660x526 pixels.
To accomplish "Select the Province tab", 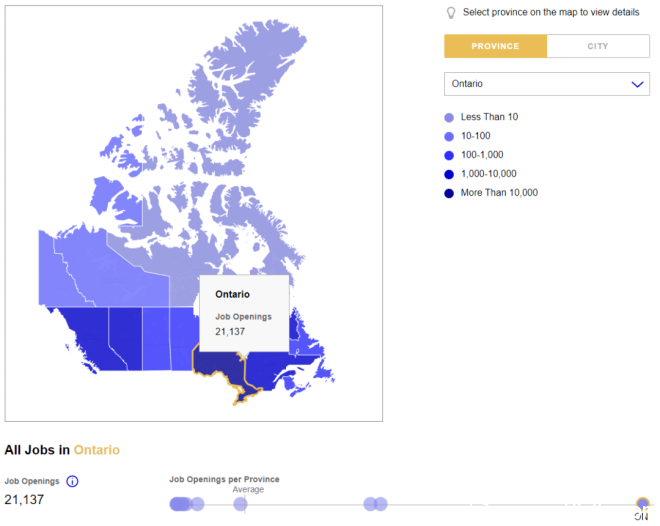I will coord(495,46).
